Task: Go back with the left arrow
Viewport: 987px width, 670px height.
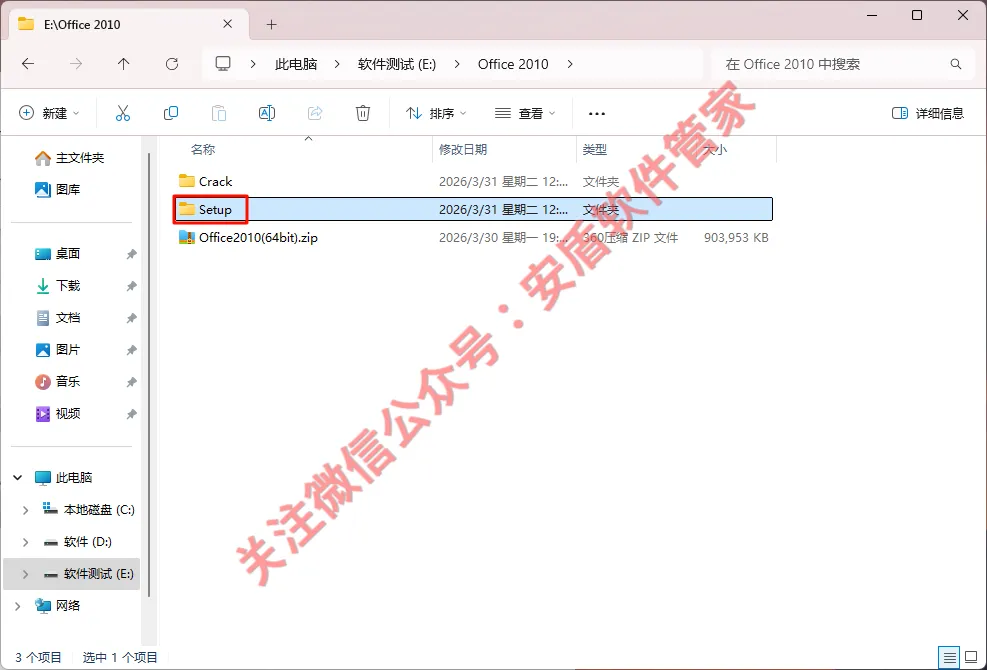Action: 28,64
